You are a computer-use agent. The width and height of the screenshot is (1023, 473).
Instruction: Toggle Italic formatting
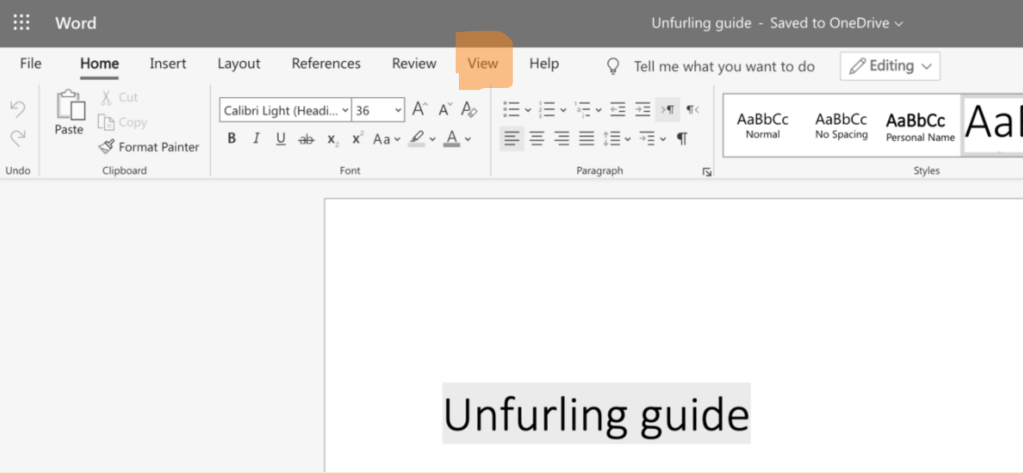point(256,139)
